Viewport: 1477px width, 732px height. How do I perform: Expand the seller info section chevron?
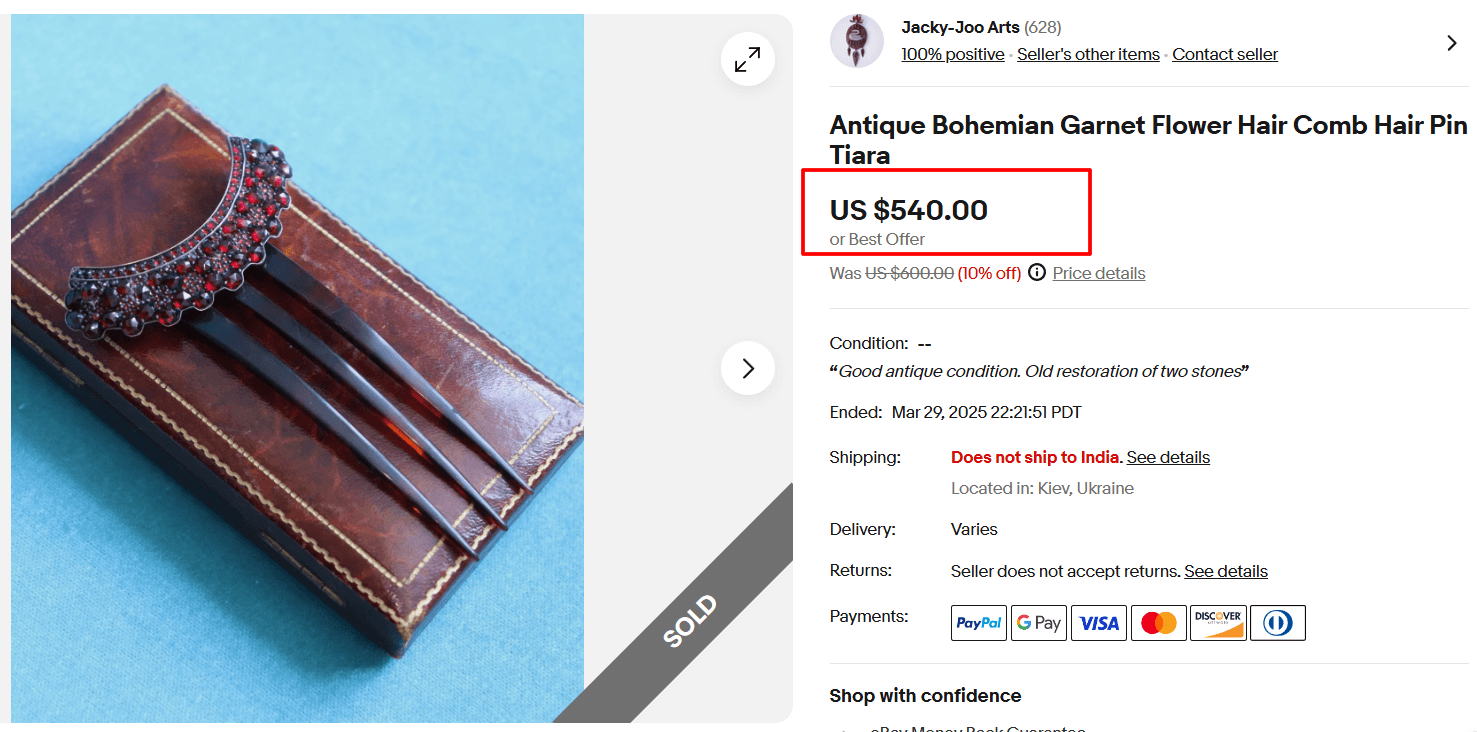pos(1451,43)
